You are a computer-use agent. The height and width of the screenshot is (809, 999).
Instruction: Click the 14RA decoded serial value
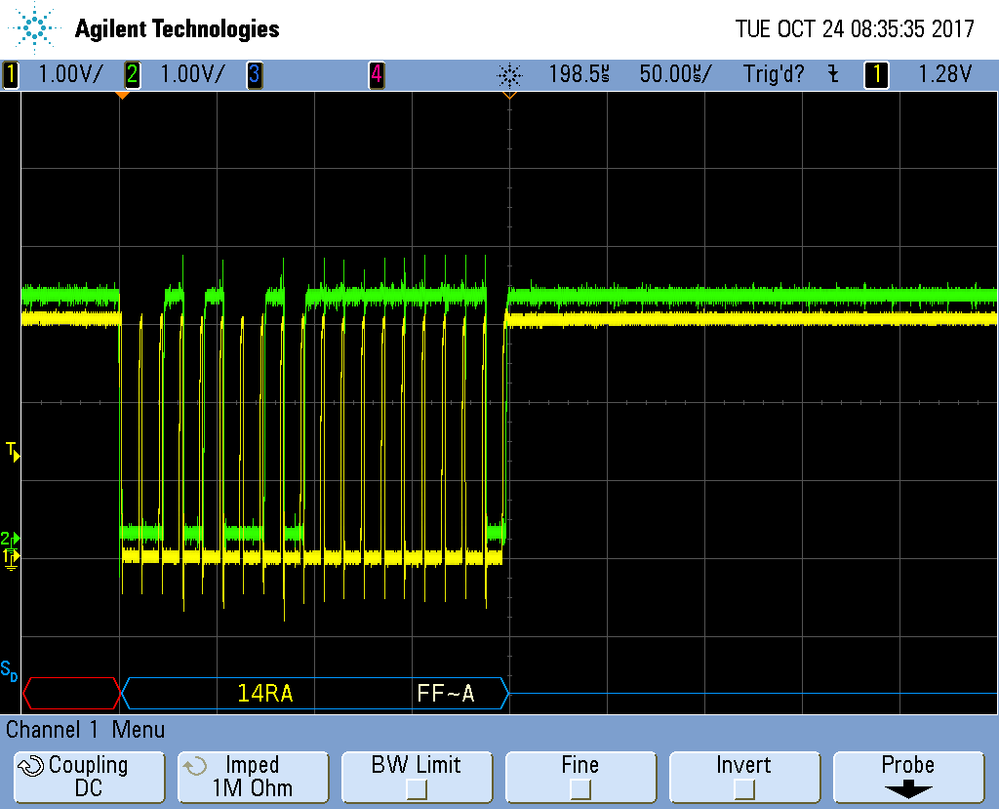point(265,694)
